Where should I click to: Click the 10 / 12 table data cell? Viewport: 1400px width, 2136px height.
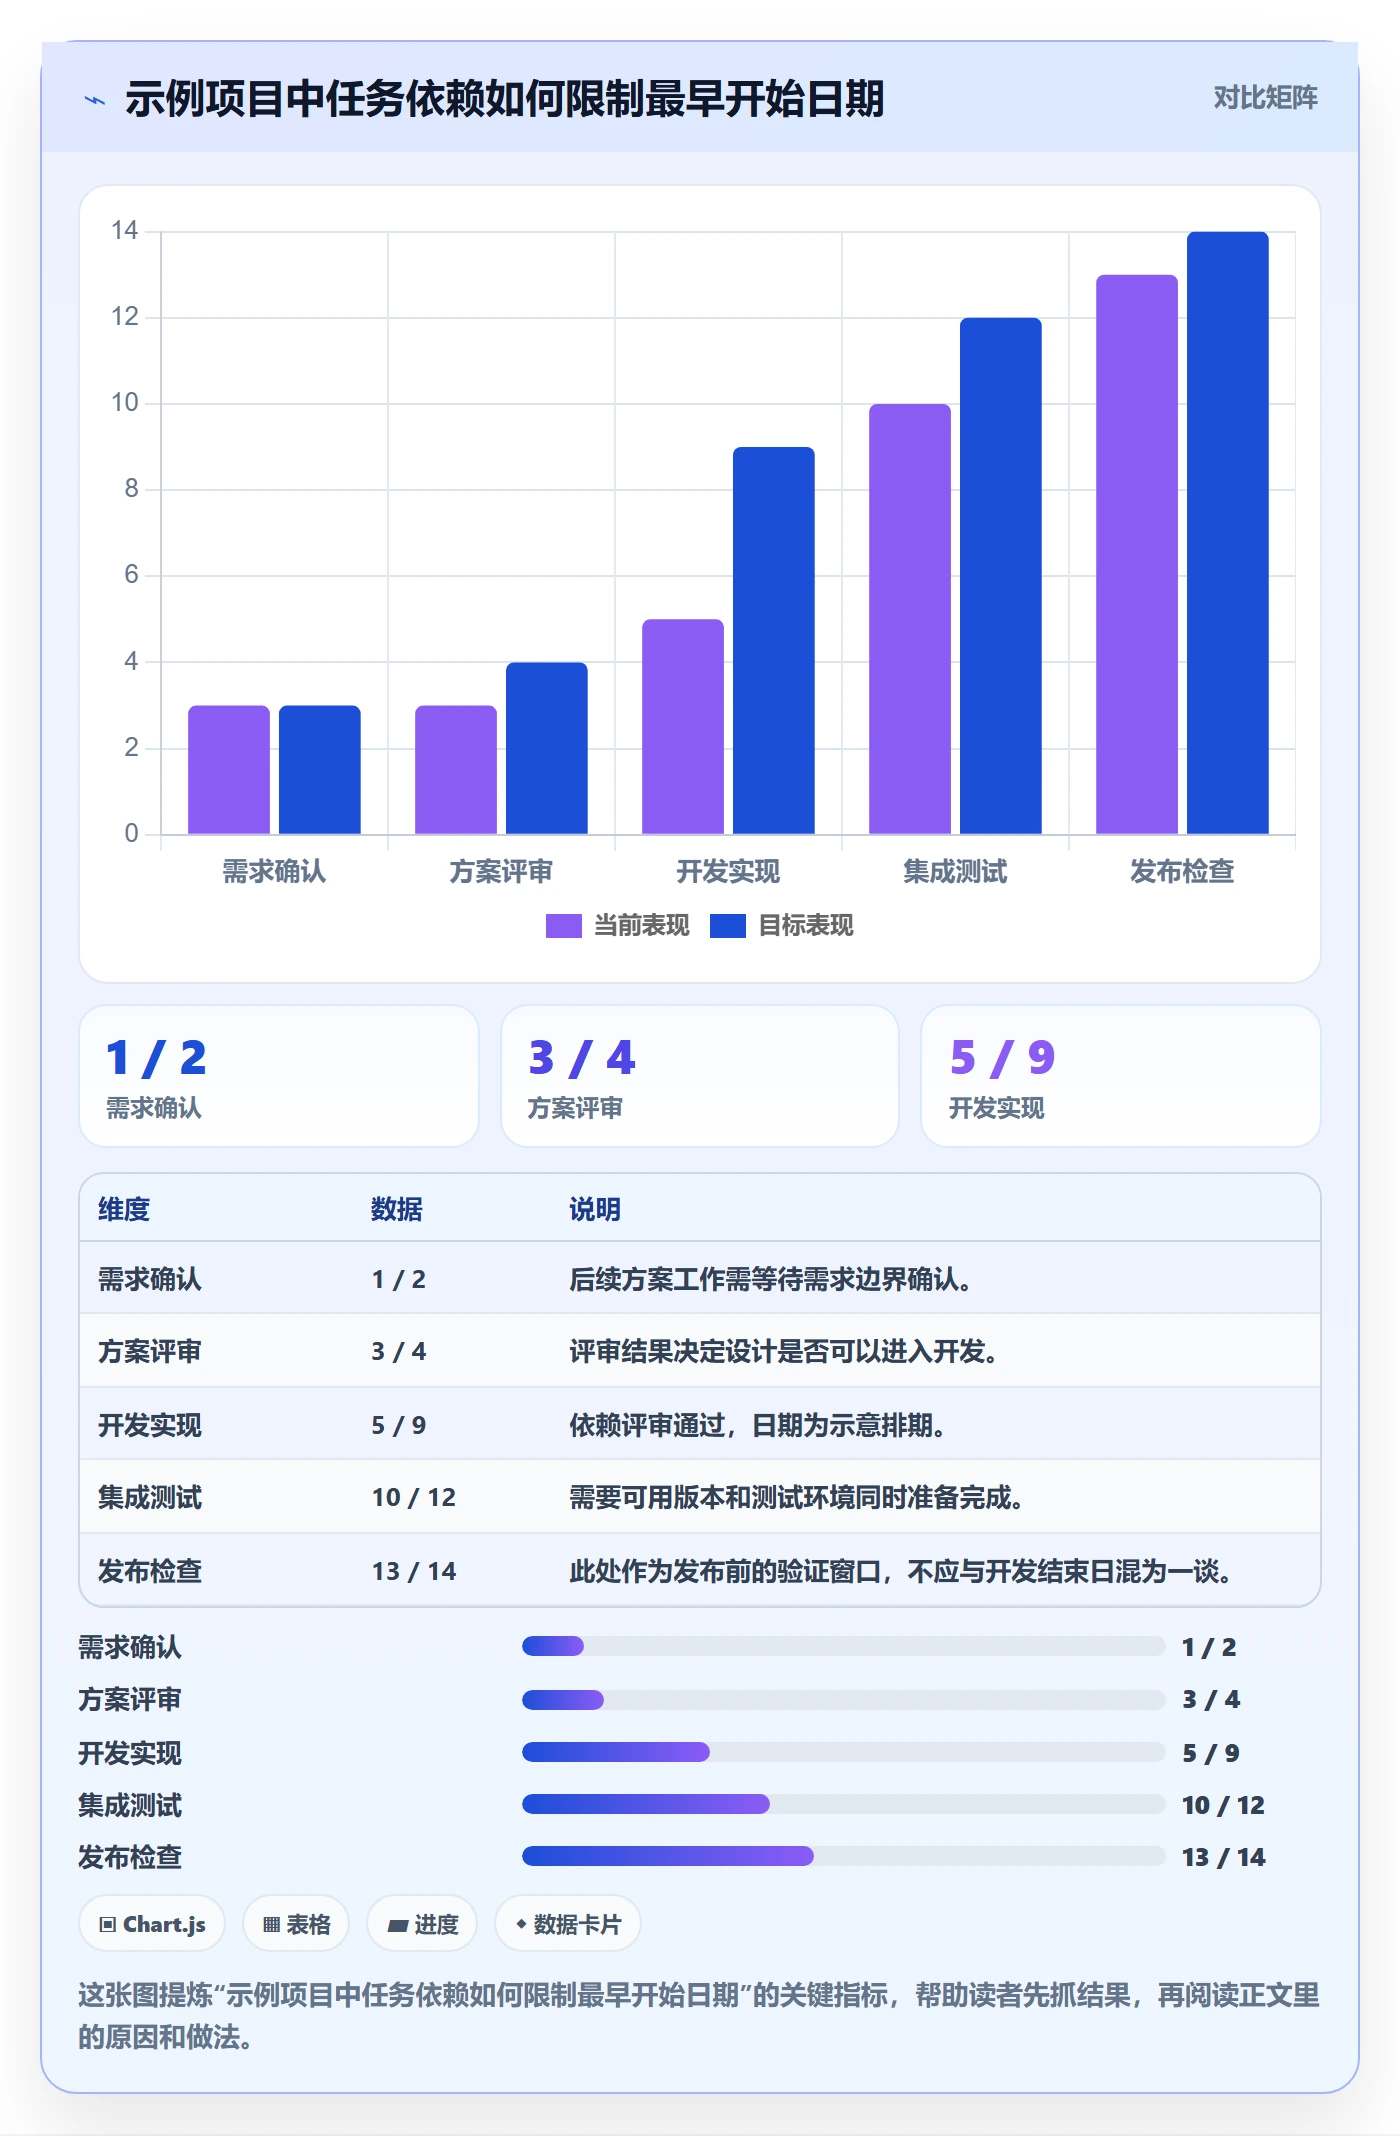414,1498
